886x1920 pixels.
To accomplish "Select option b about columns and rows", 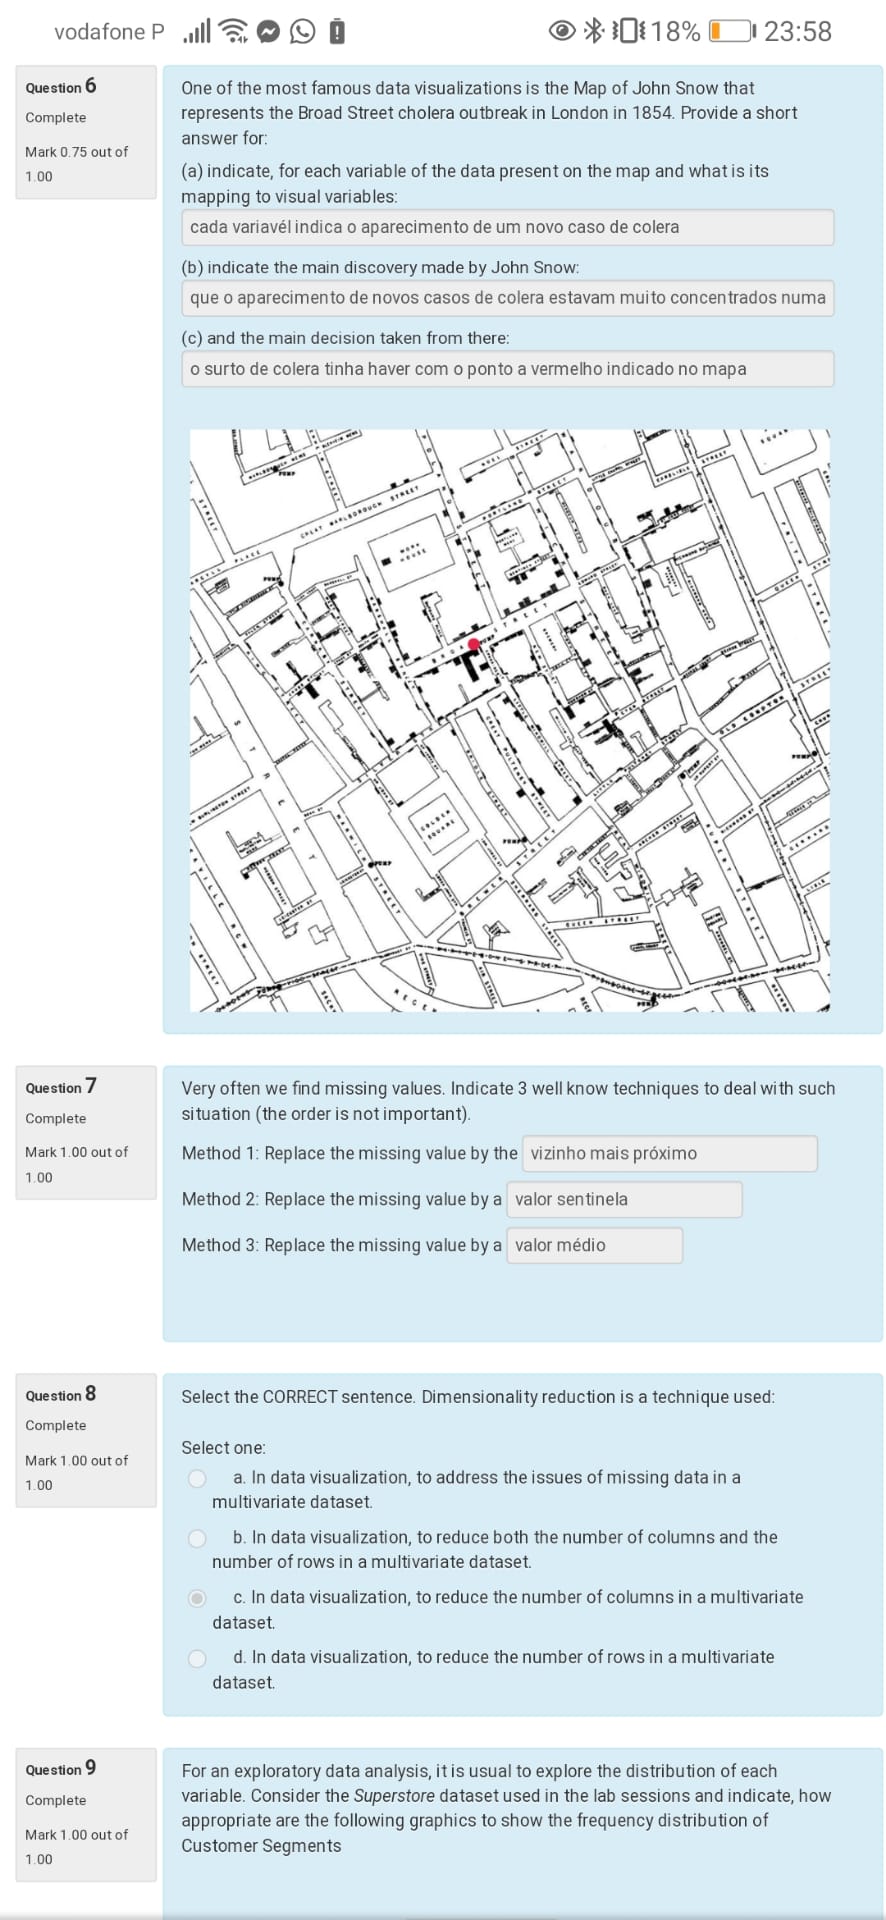I will 198,1538.
